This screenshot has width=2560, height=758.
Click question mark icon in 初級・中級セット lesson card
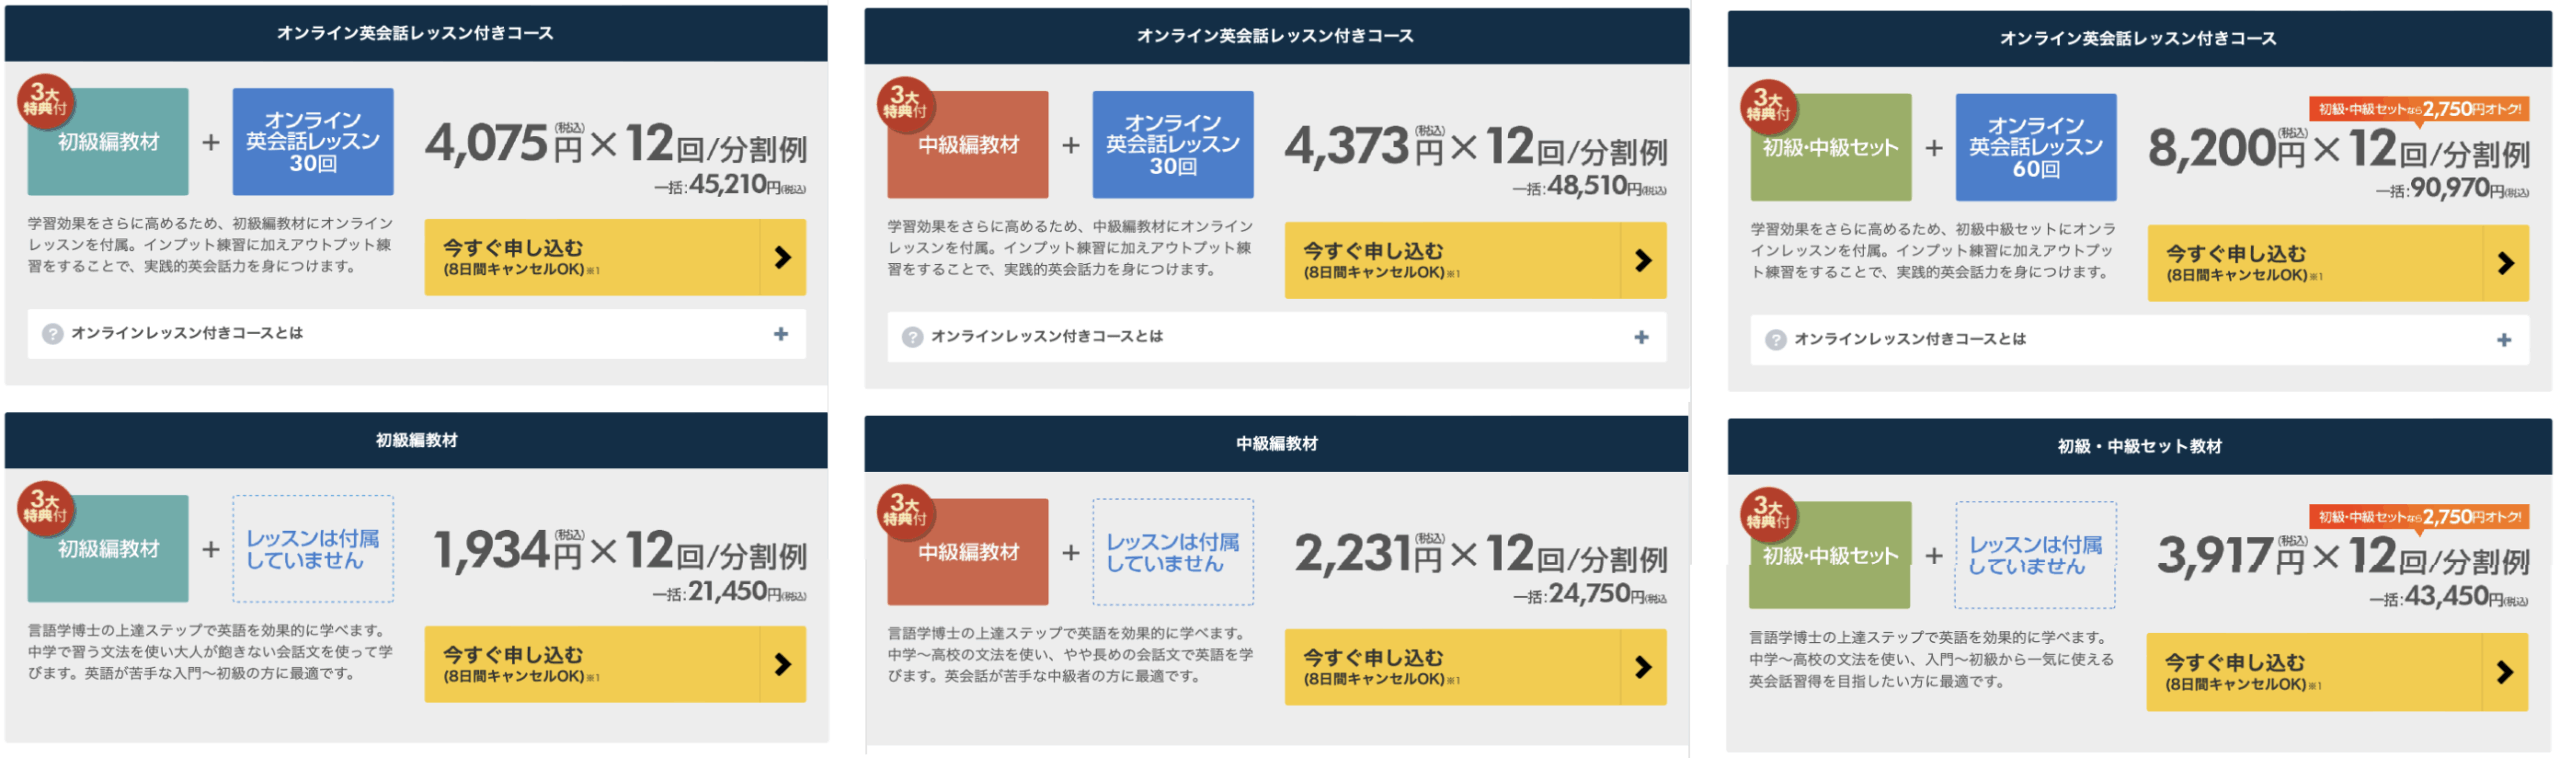point(1775,341)
